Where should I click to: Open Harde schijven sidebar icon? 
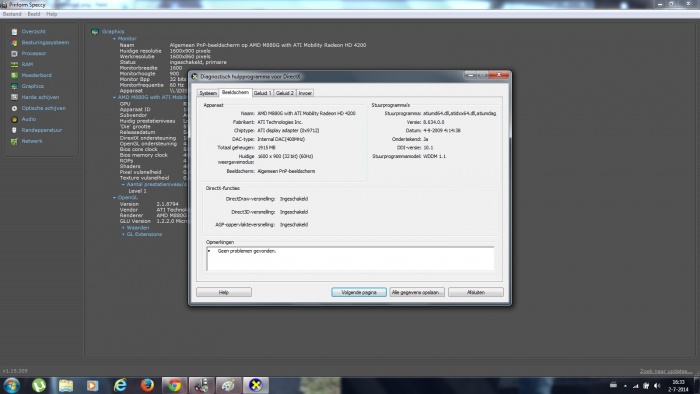[x=14, y=97]
